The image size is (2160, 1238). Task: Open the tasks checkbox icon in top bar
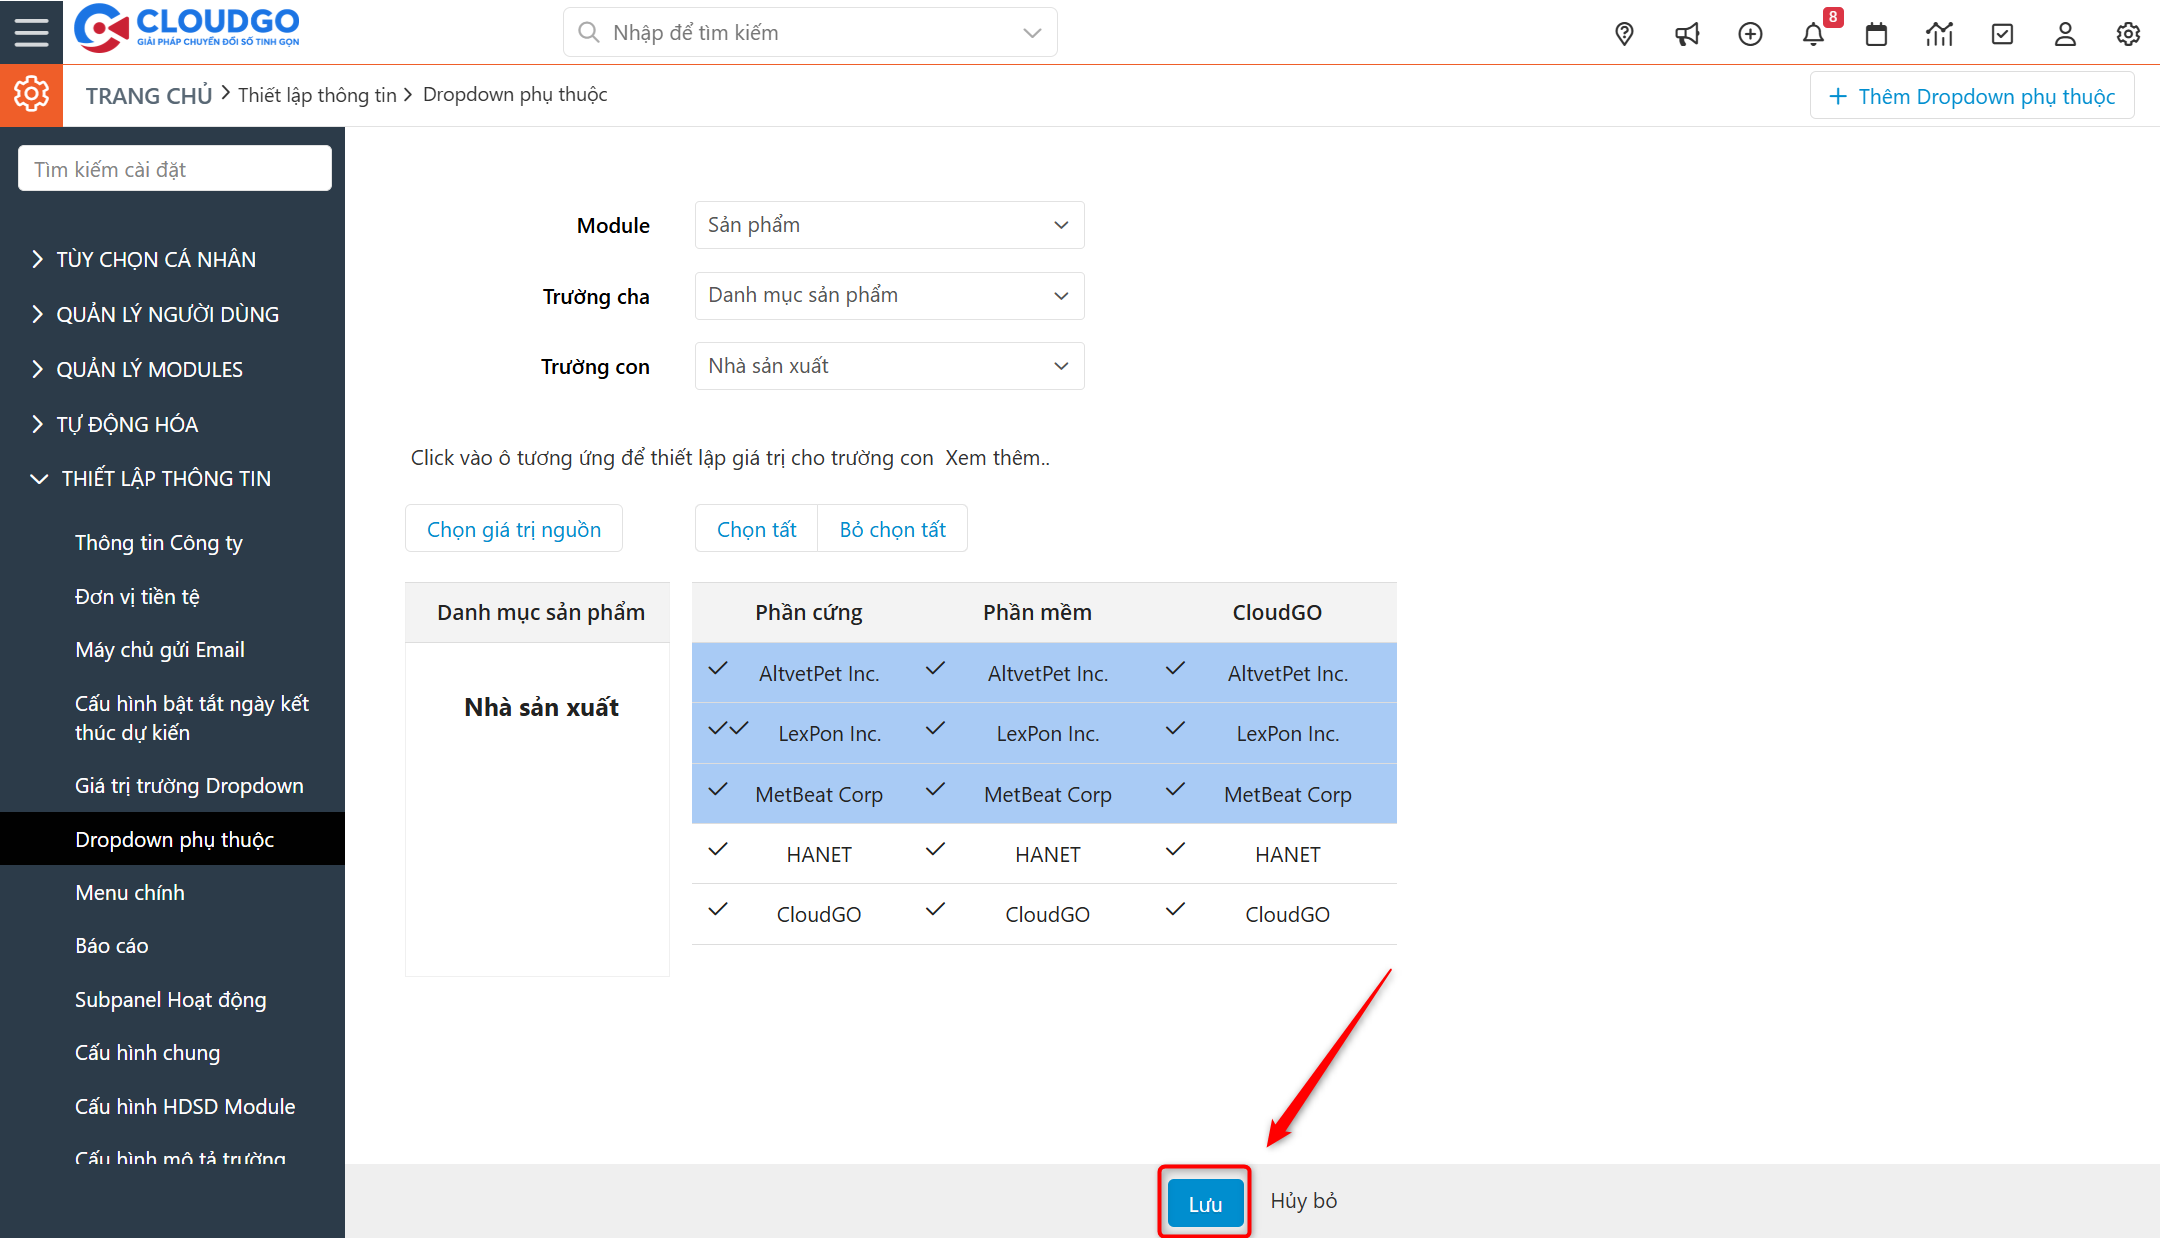pos(2002,34)
